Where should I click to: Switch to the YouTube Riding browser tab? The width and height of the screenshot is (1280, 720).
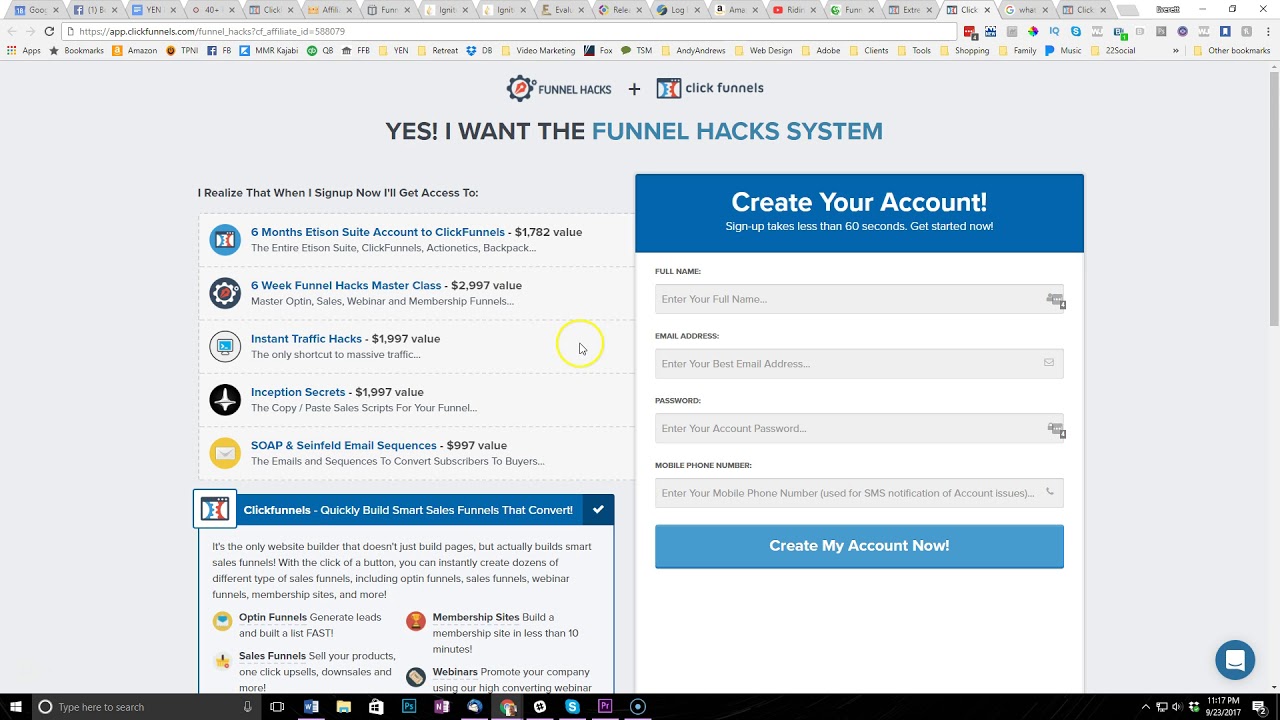pos(792,10)
